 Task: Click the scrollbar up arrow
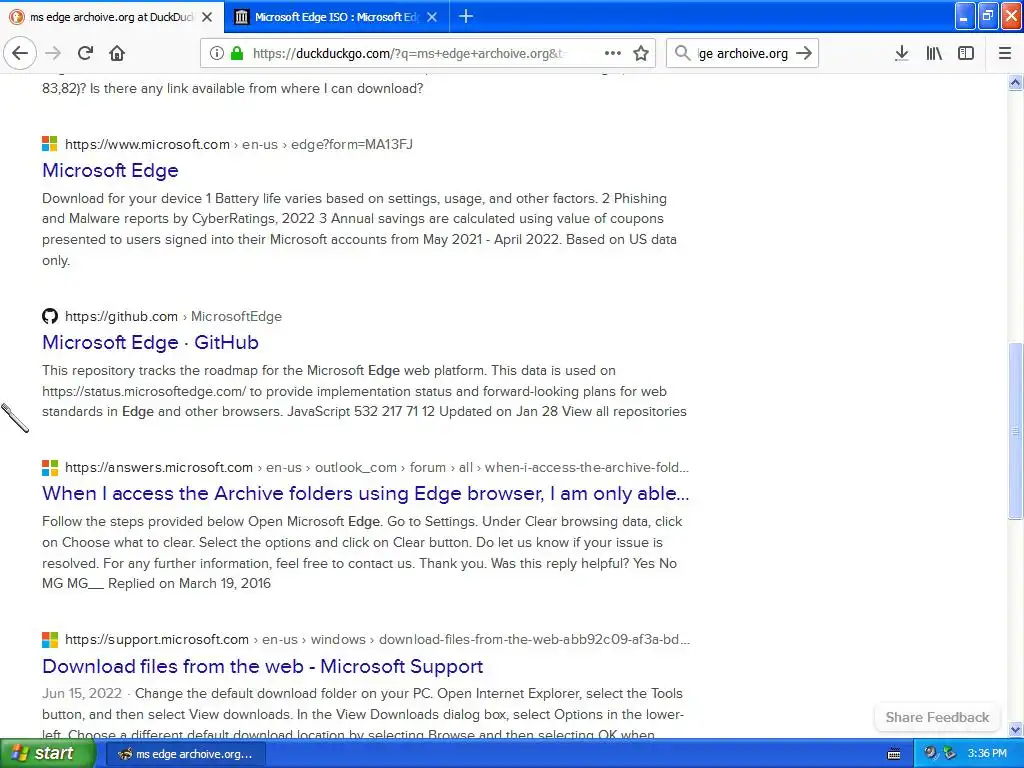[1015, 82]
